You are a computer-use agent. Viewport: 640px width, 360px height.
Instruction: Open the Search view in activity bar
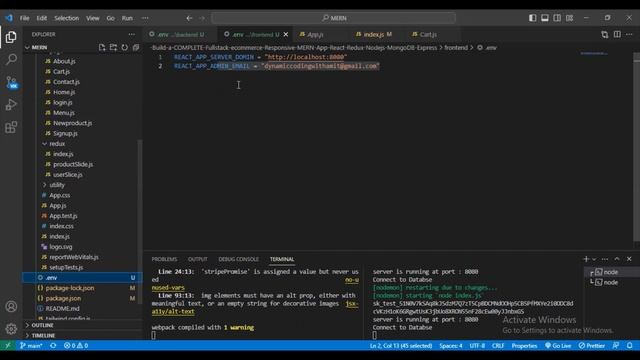11,60
